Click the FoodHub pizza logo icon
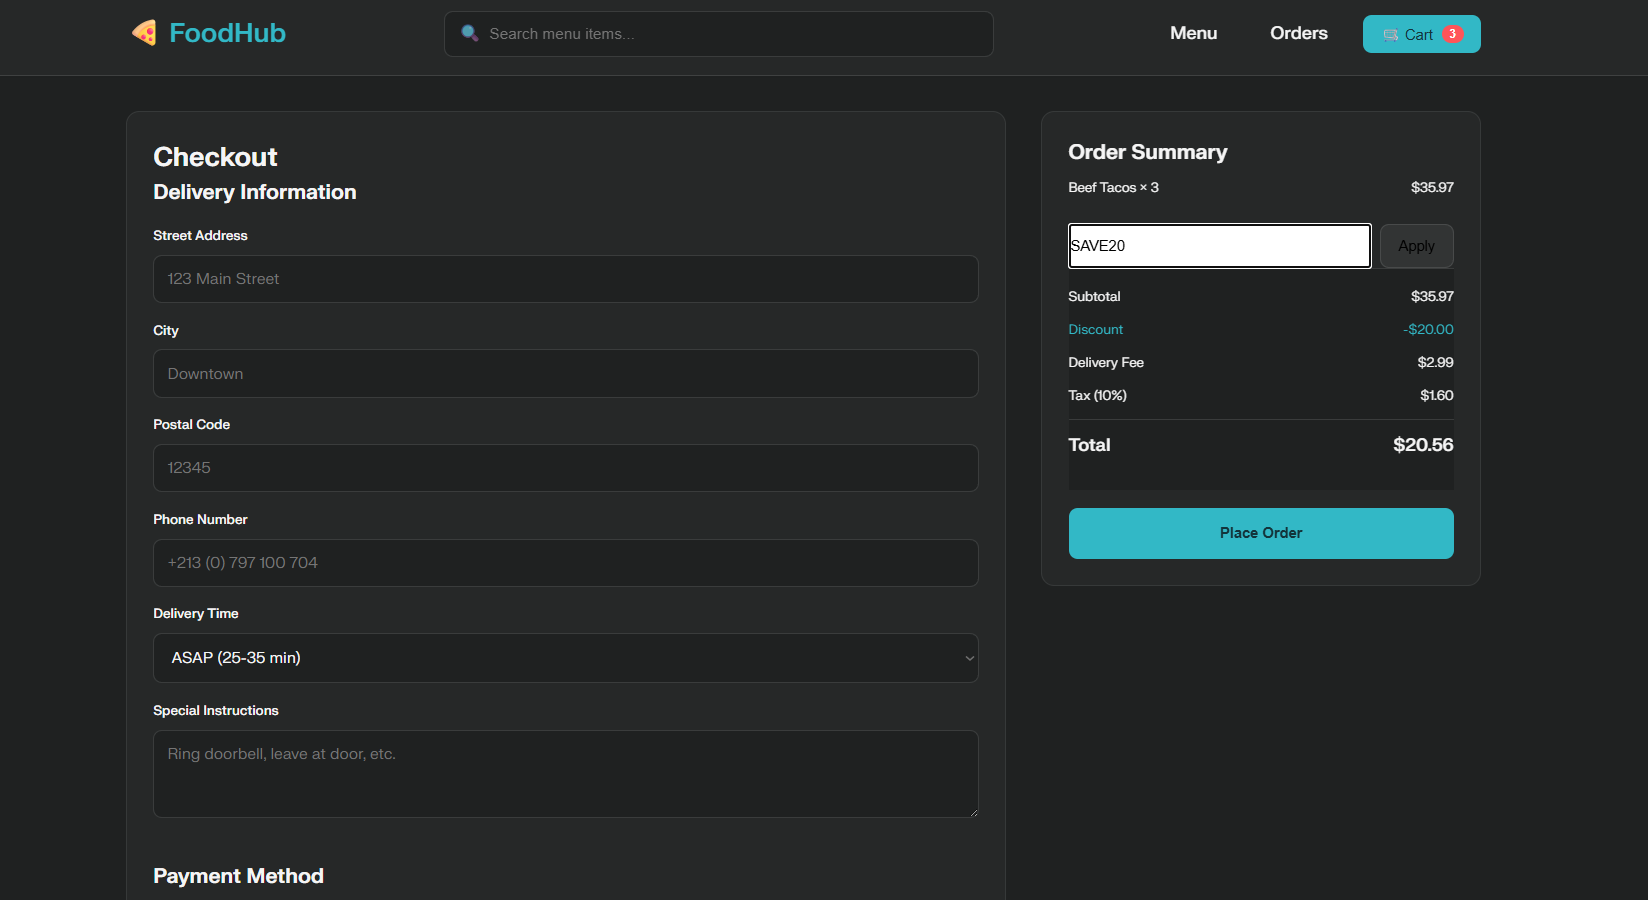 pyautogui.click(x=145, y=33)
